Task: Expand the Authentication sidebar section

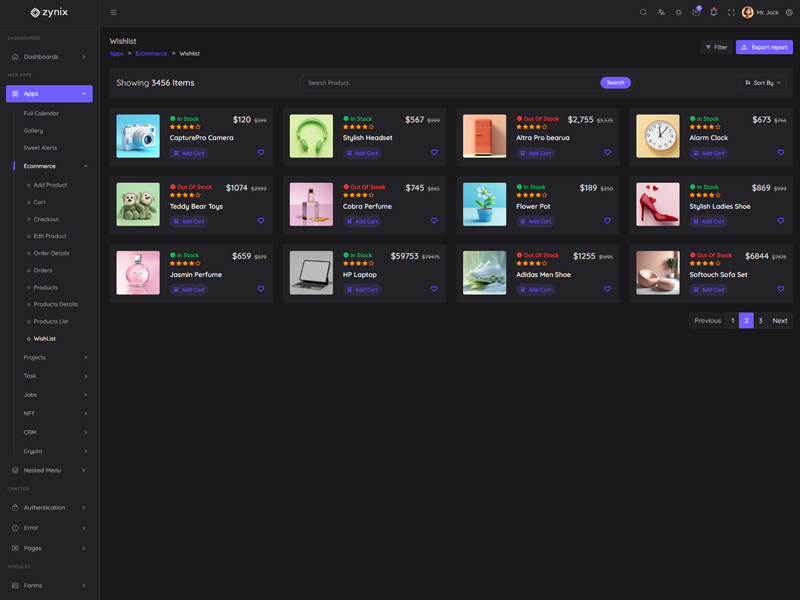Action: (x=49, y=508)
